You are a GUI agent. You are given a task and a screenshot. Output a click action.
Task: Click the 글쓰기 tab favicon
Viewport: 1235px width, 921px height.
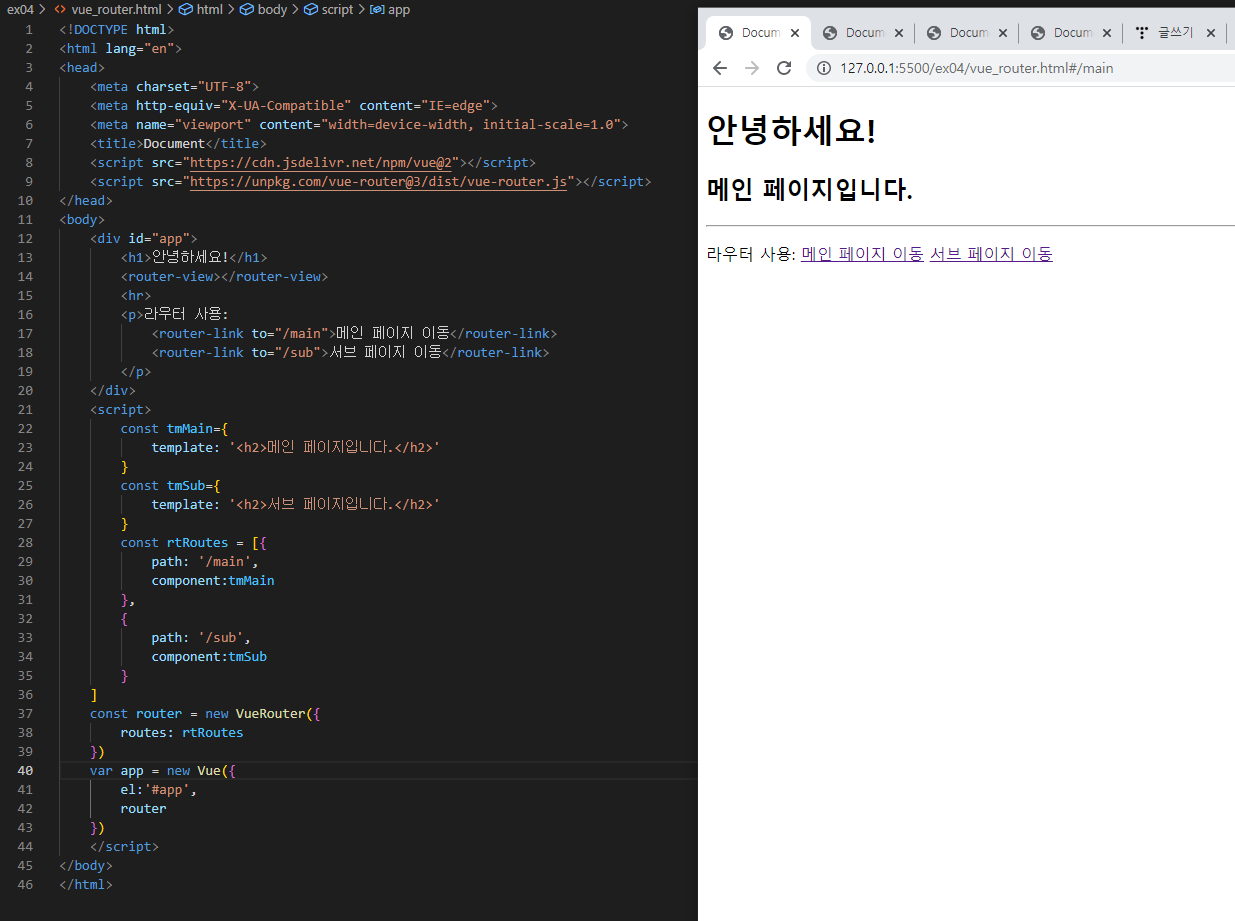point(1142,33)
